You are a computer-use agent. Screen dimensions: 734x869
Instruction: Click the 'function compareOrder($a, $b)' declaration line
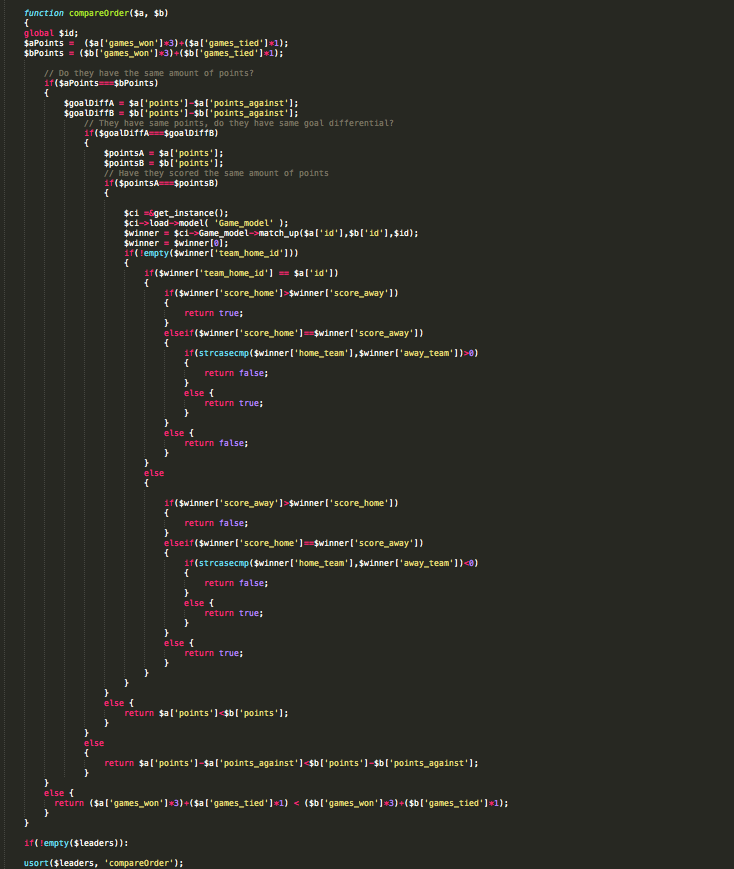pyautogui.click(x=96, y=13)
